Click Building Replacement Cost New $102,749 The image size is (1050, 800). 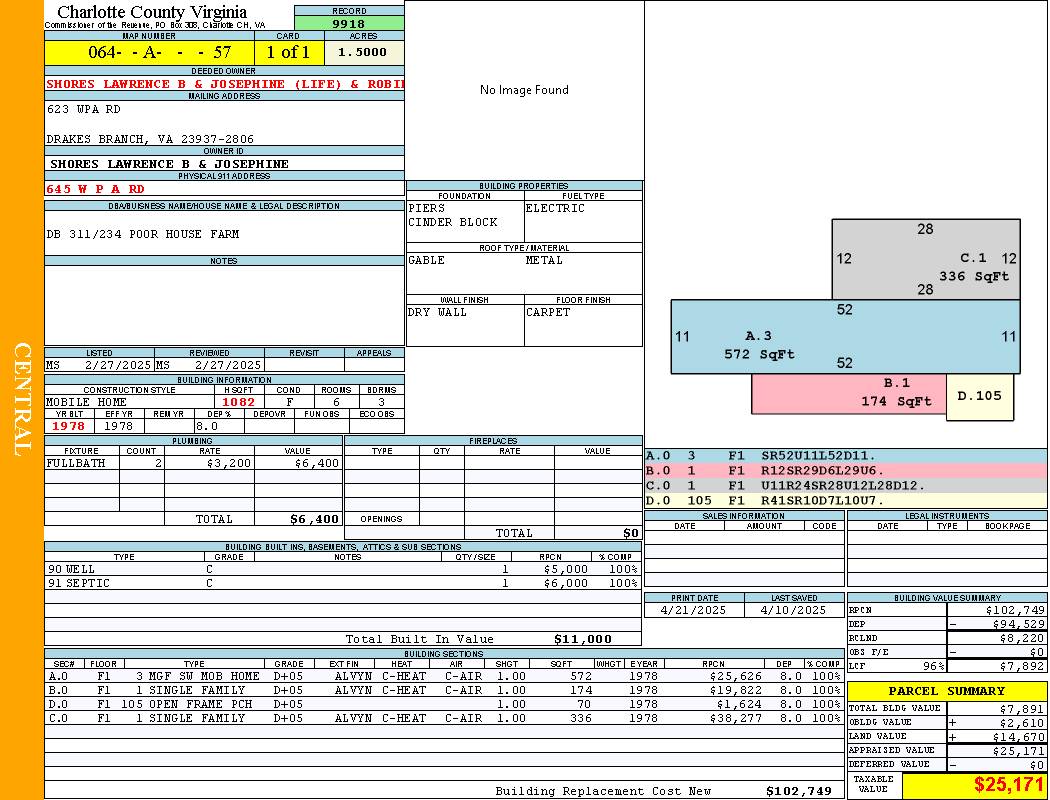pyautogui.click(x=799, y=791)
